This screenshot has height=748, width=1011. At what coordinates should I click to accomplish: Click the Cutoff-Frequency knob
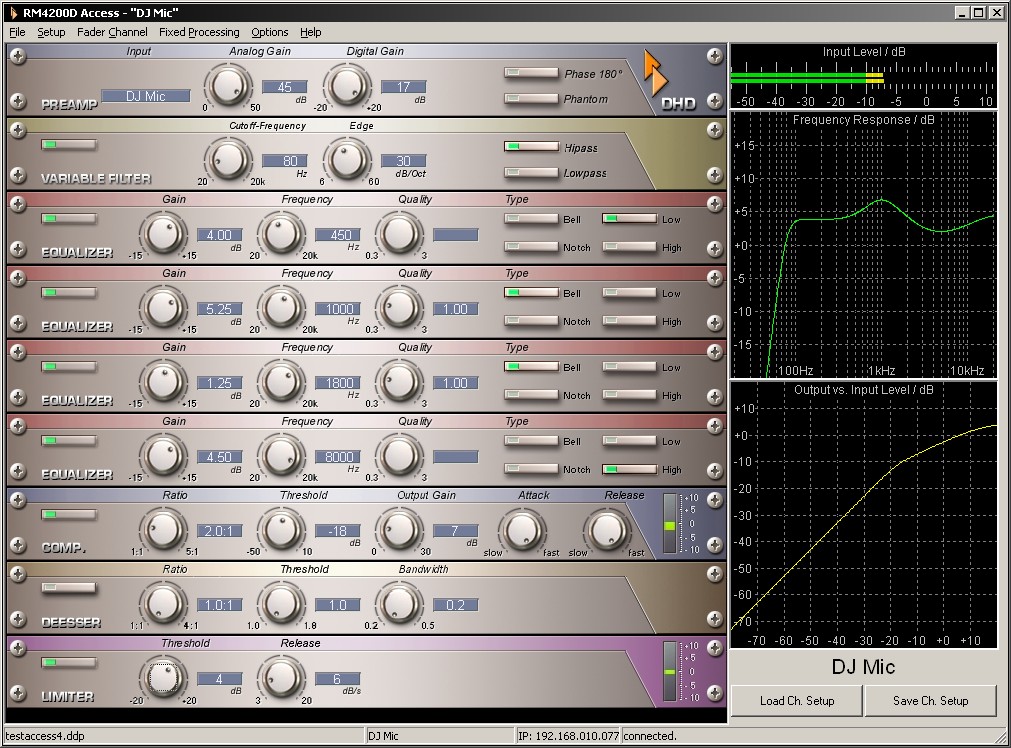click(228, 160)
